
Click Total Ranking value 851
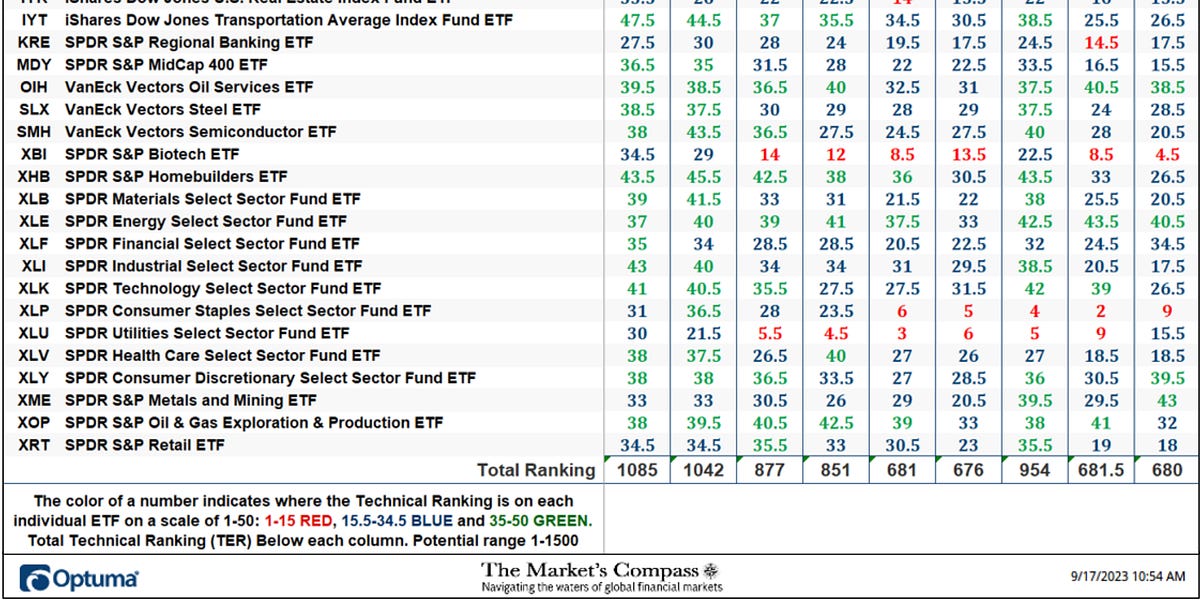click(x=835, y=470)
